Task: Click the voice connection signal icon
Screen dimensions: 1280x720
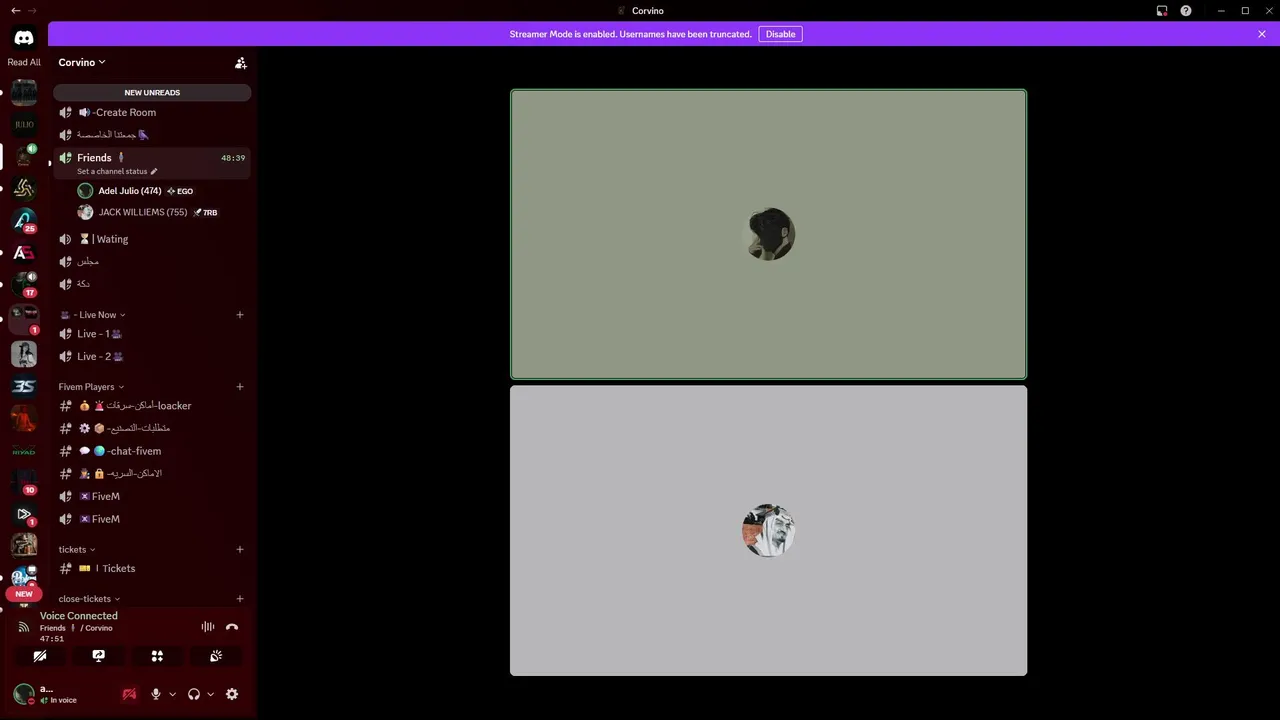Action: pyautogui.click(x=24, y=627)
